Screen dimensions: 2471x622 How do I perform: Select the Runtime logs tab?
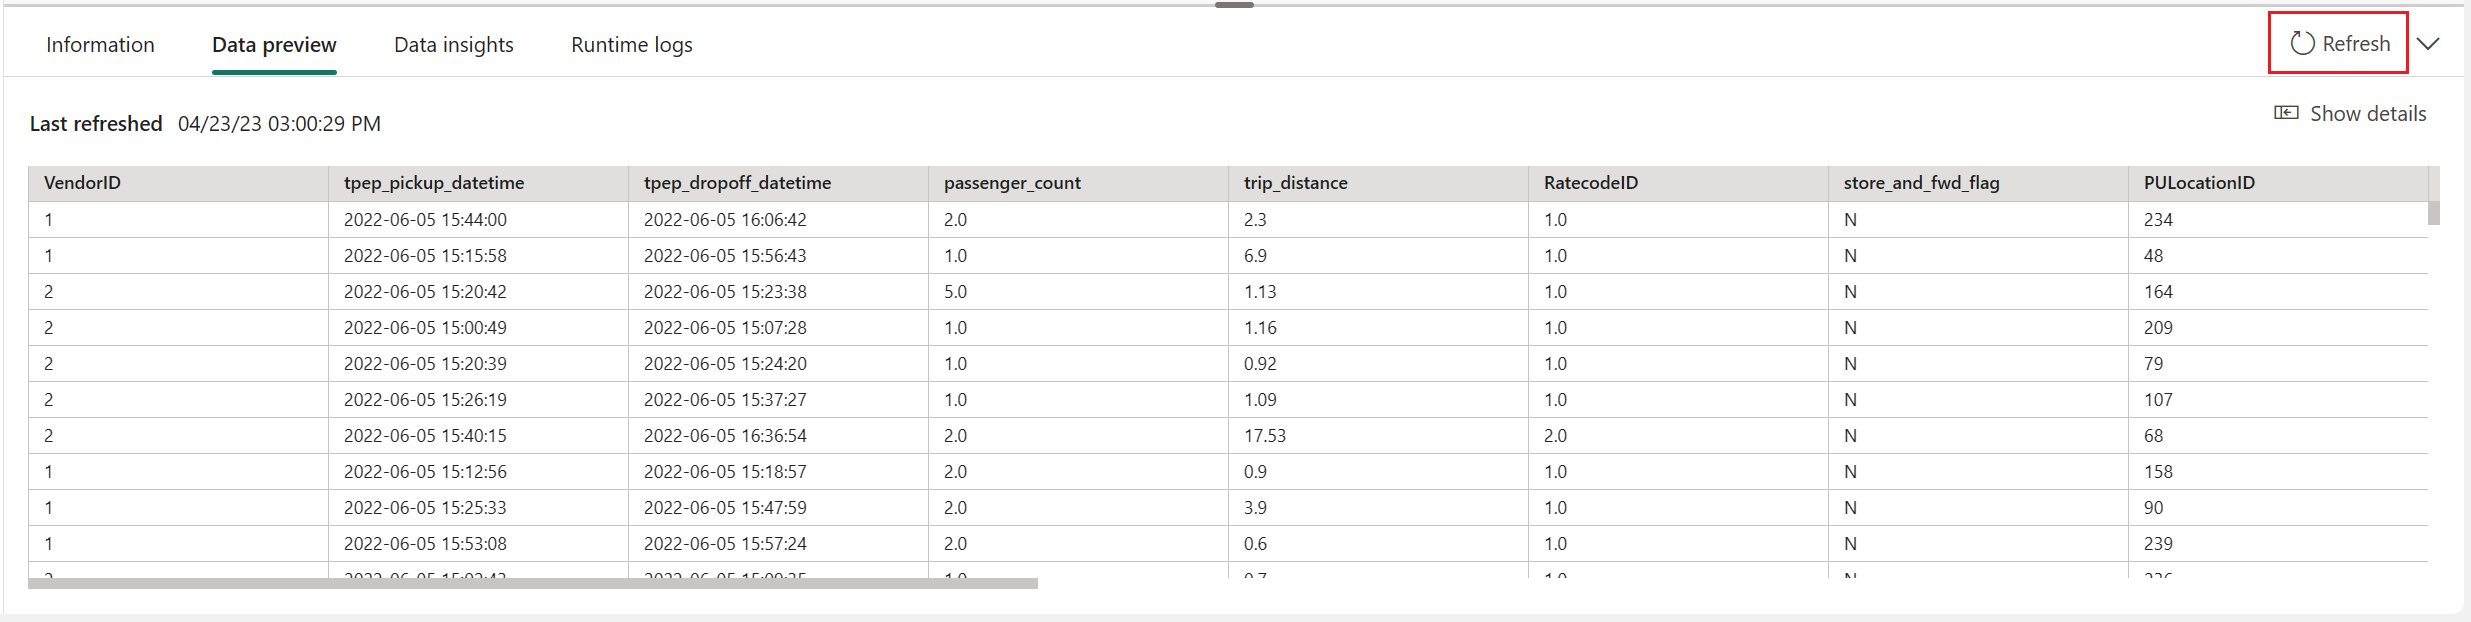632,45
